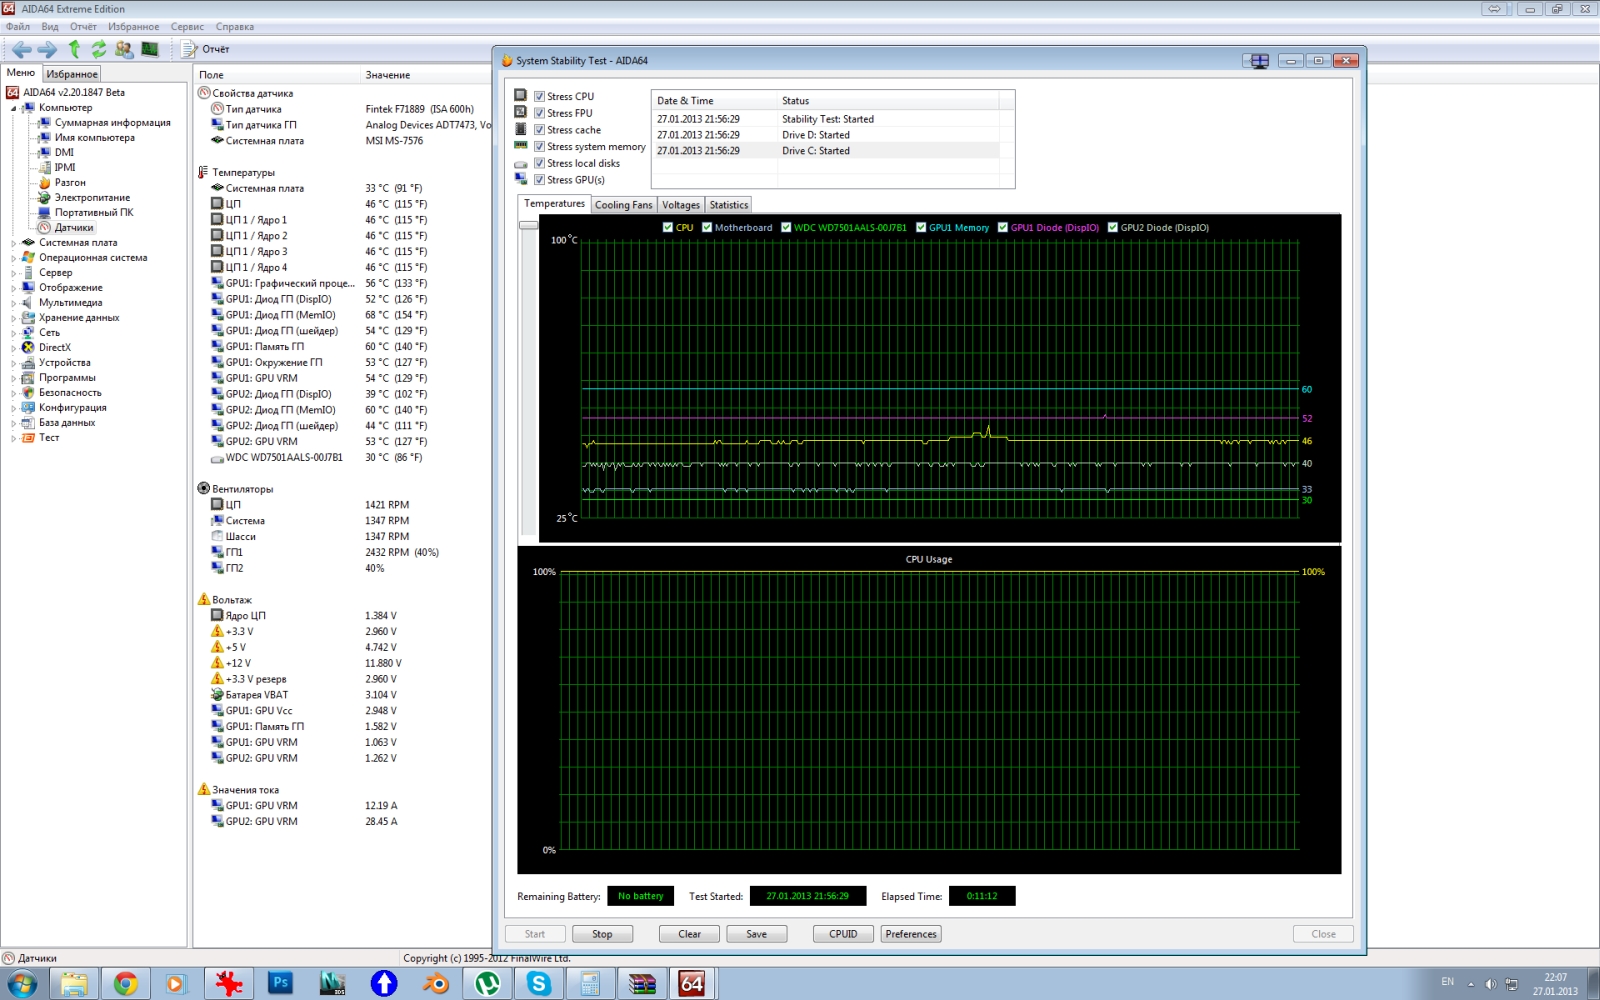This screenshot has width=1600, height=1000.
Task: Open Google Chrome from the taskbar
Action: 125,984
